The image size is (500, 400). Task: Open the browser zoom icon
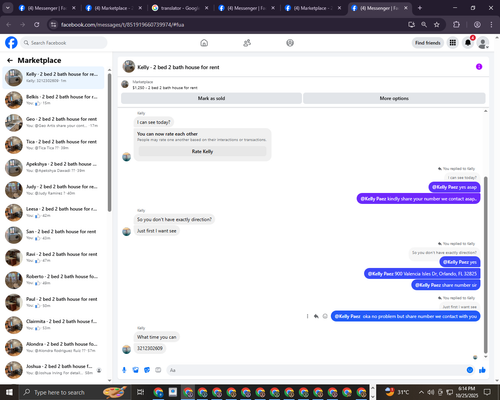pos(424,24)
